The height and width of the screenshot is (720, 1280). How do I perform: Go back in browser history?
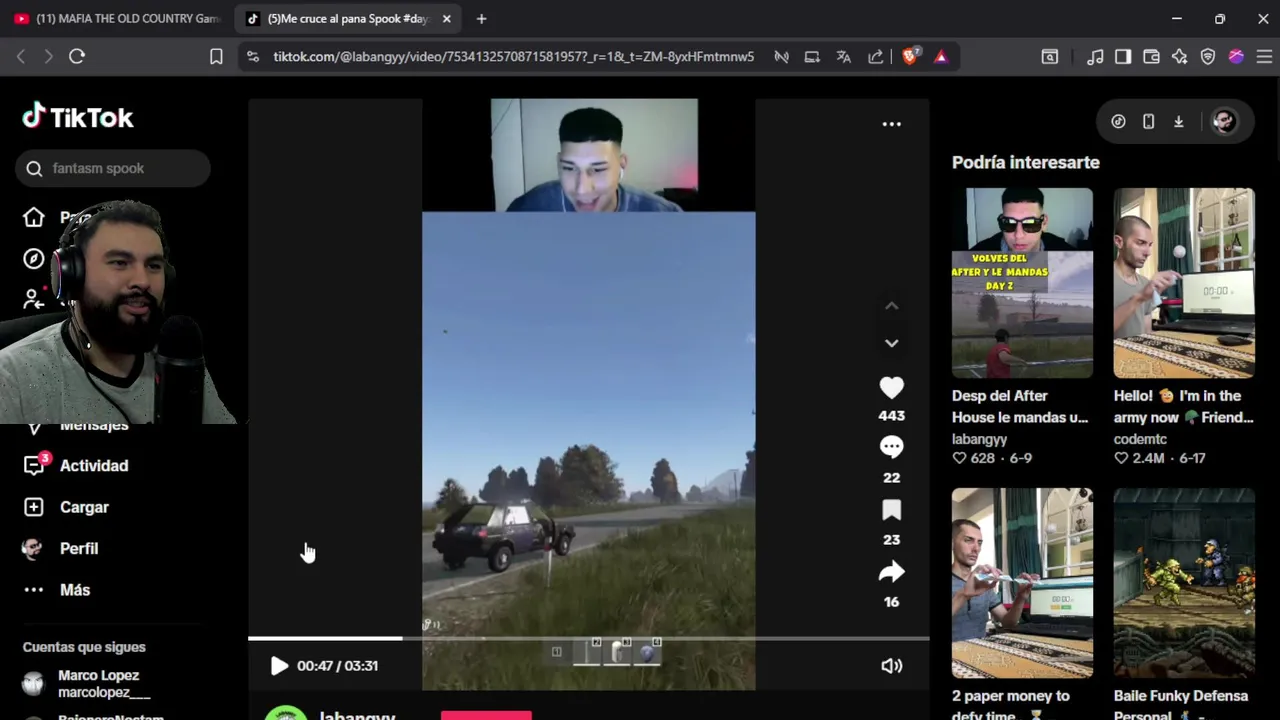pyautogui.click(x=21, y=57)
